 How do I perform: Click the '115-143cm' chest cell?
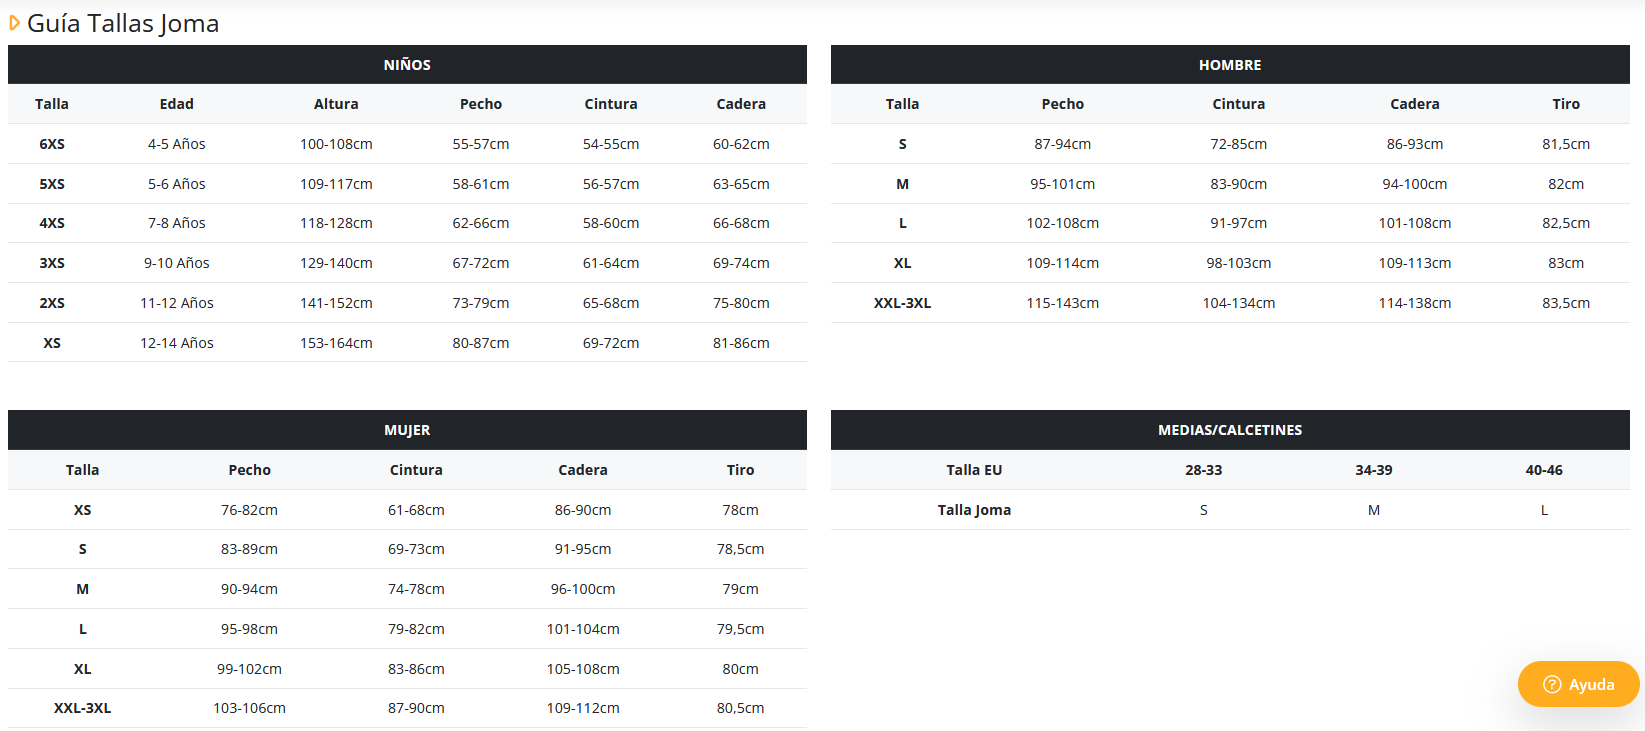[x=1062, y=303]
